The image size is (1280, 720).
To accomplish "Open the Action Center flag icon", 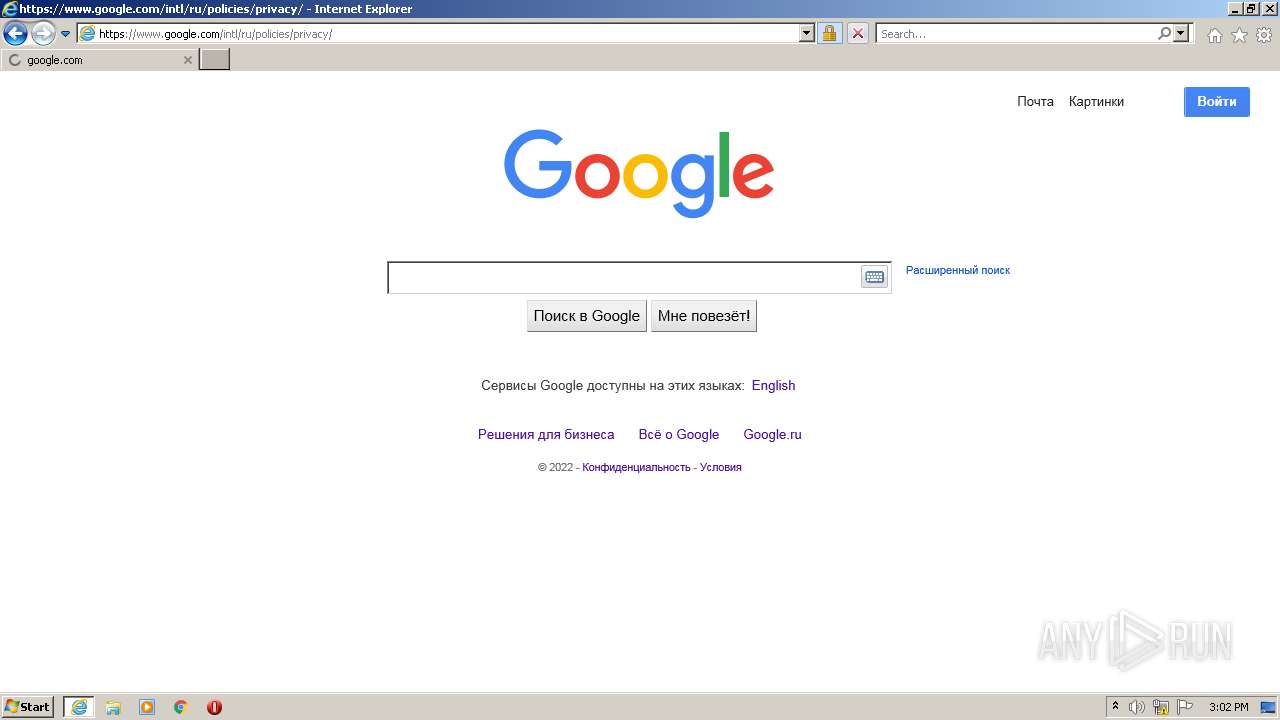I will (1185, 707).
